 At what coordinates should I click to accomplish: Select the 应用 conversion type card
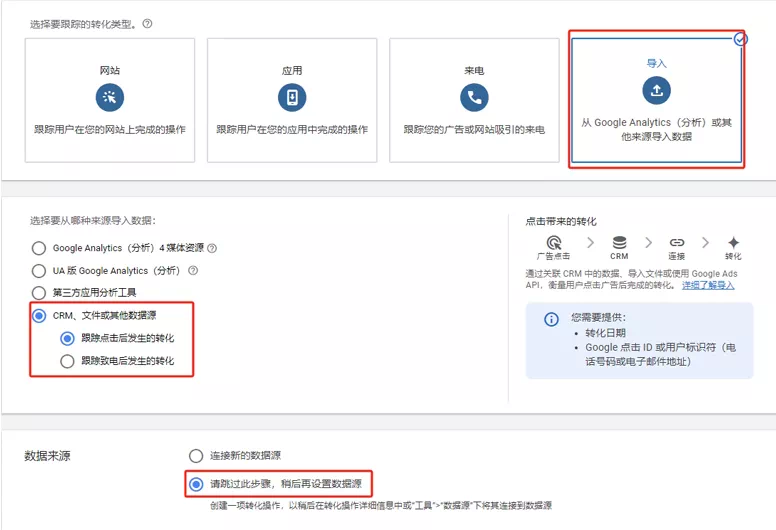pyautogui.click(x=292, y=100)
